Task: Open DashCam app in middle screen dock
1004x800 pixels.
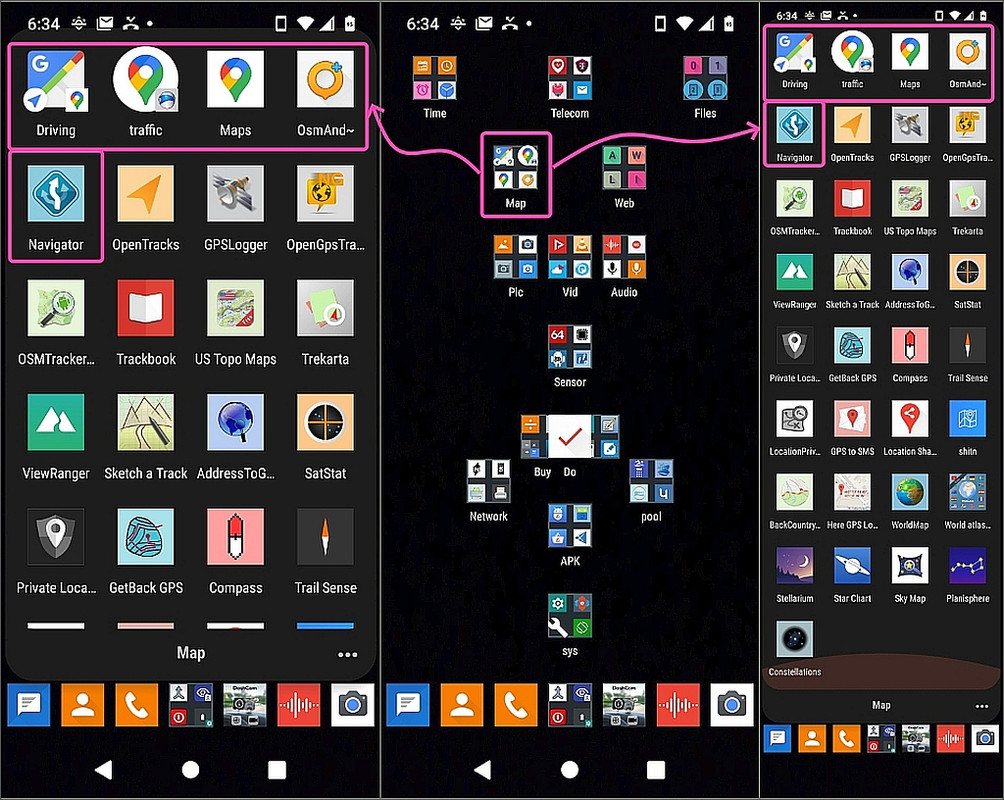Action: click(624, 705)
